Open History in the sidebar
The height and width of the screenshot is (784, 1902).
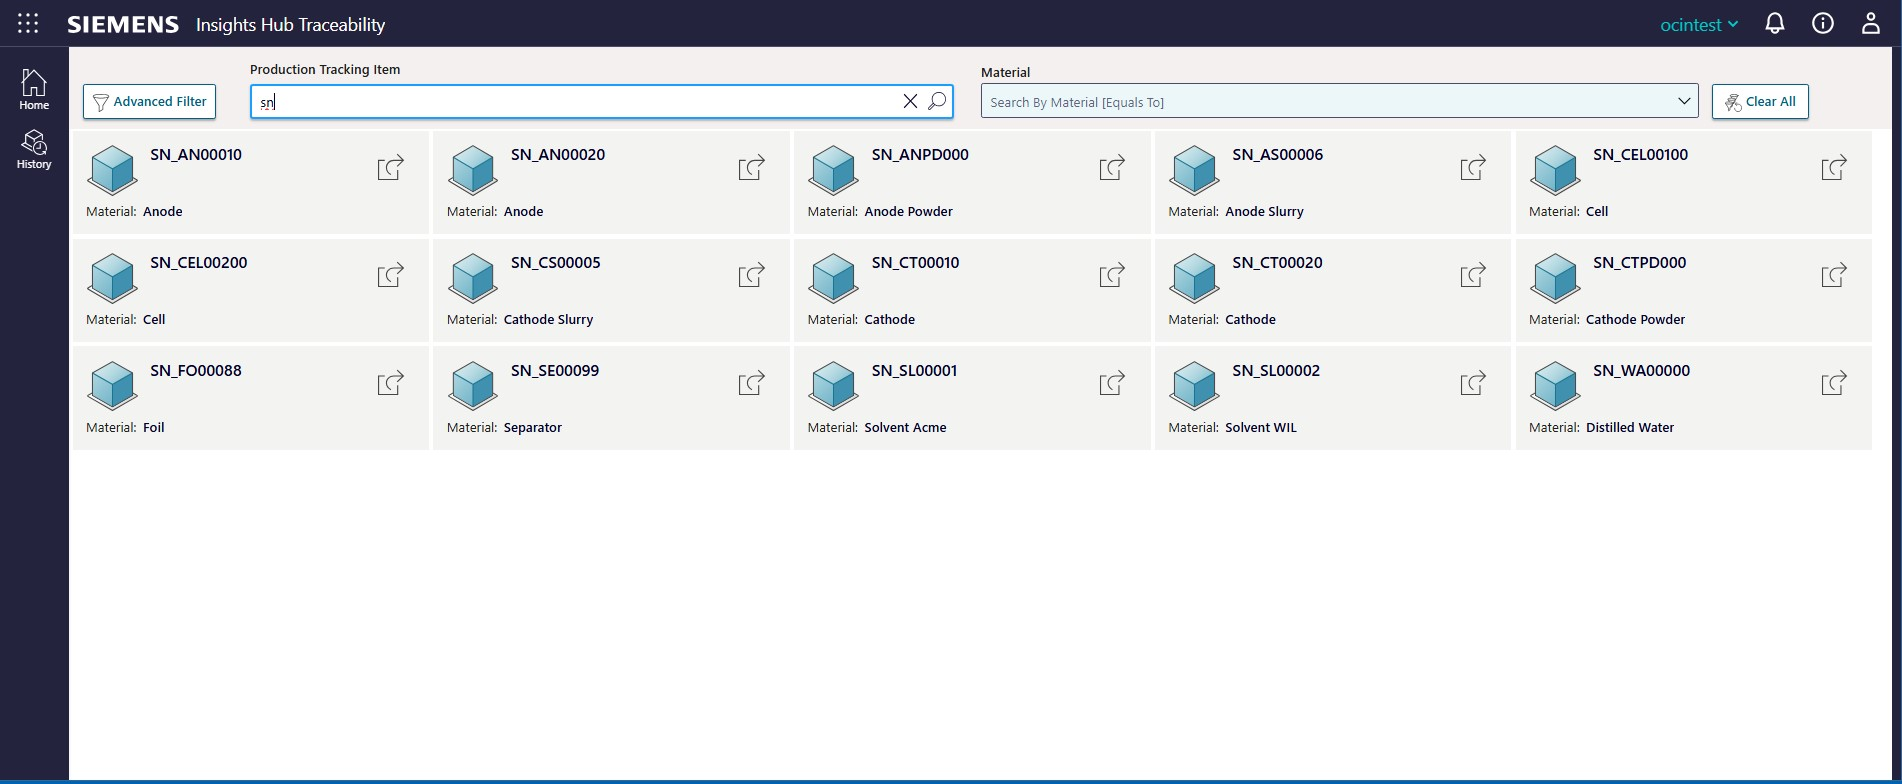pyautogui.click(x=34, y=149)
